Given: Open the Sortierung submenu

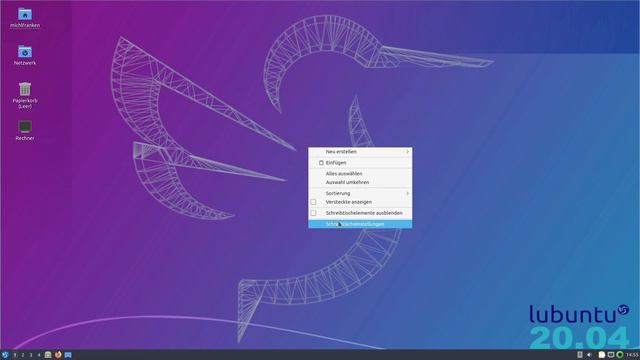Looking at the screenshot, I should (x=360, y=193).
